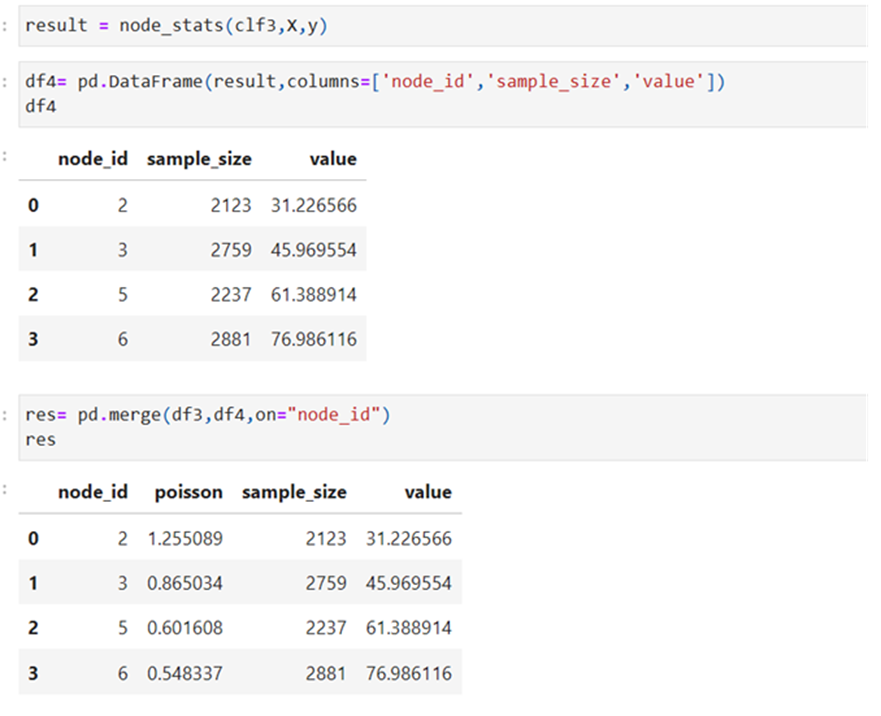The image size is (881, 716).
Task: Click the poisson value 0.601608
Action: (x=188, y=628)
